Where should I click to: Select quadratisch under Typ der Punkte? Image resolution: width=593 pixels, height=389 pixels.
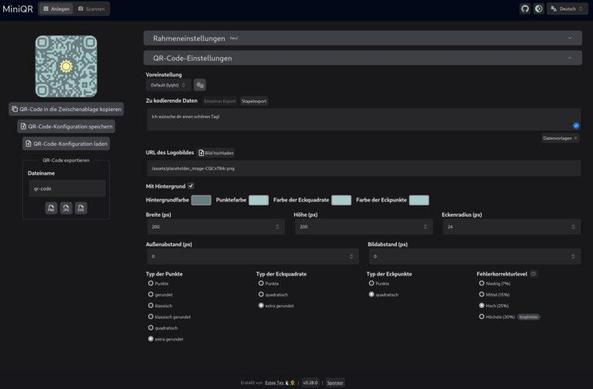tap(151, 328)
